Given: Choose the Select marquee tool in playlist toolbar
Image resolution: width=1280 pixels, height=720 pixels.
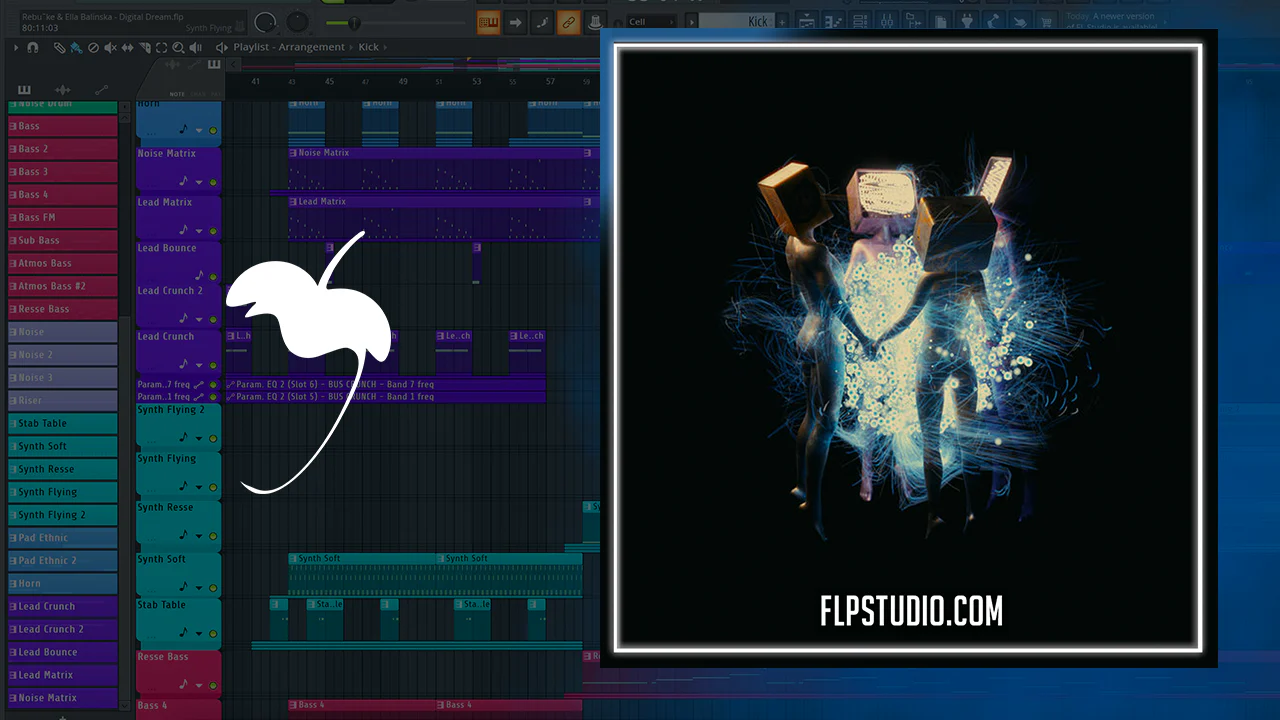Looking at the screenshot, I should (x=161, y=47).
